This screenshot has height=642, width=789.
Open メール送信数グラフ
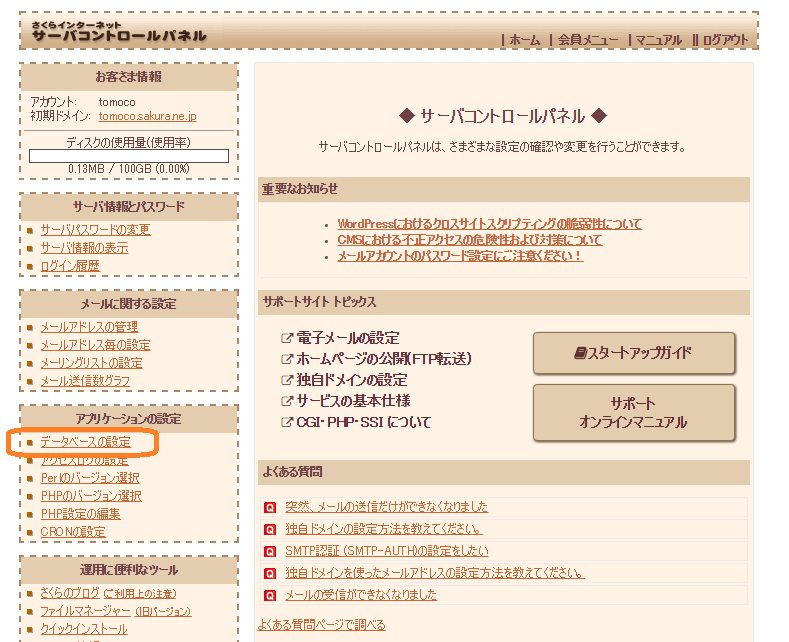tap(85, 381)
